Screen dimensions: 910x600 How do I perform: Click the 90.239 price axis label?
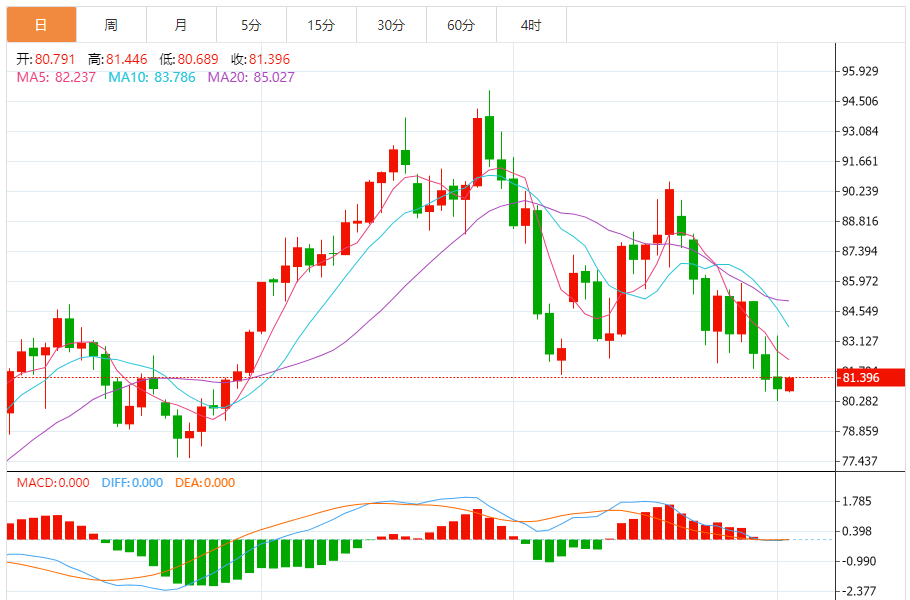860,191
